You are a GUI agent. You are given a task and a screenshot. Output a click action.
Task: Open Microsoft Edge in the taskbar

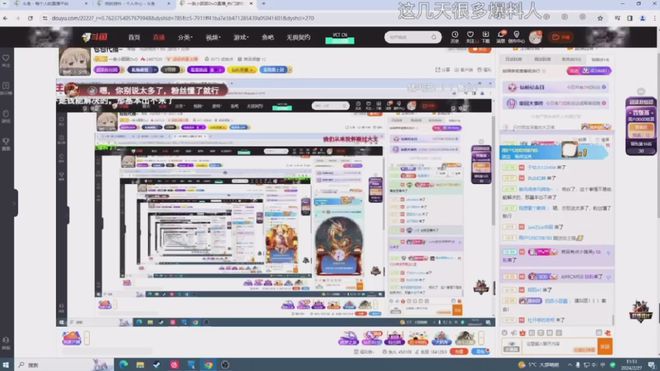point(123,365)
